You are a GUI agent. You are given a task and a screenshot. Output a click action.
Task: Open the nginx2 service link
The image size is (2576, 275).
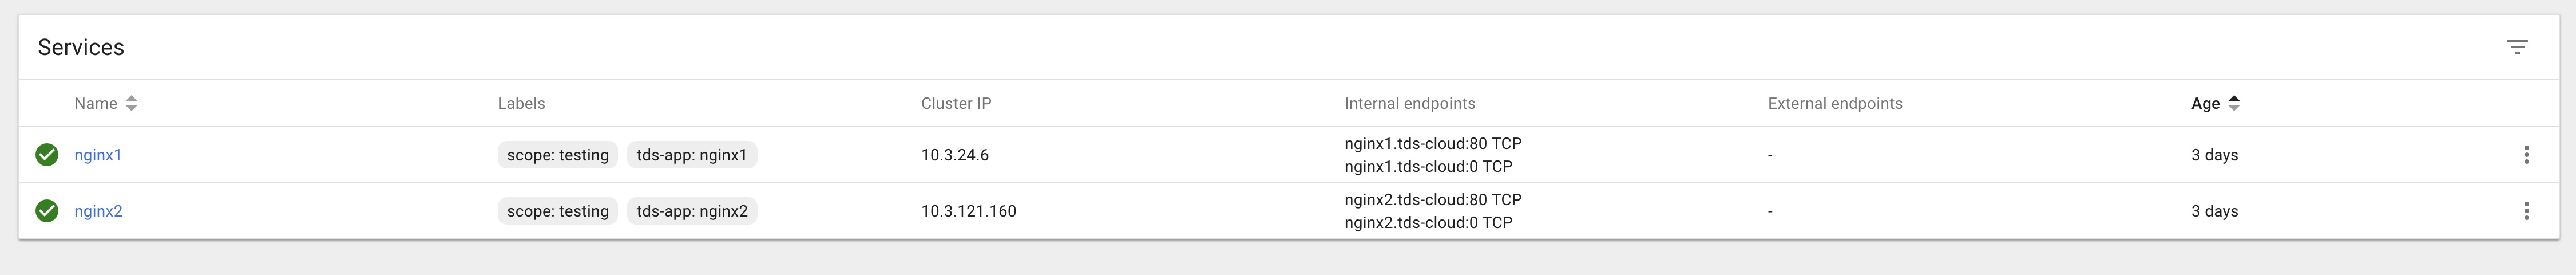click(98, 211)
